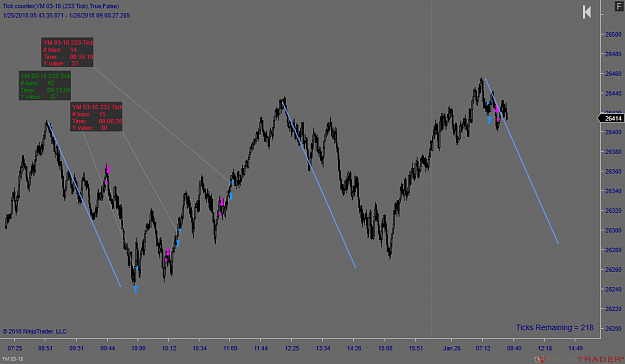Viewport: 625px width, 364px height.
Task: Select the blue trend line starting at the 12:25 peak
Action: point(319,184)
